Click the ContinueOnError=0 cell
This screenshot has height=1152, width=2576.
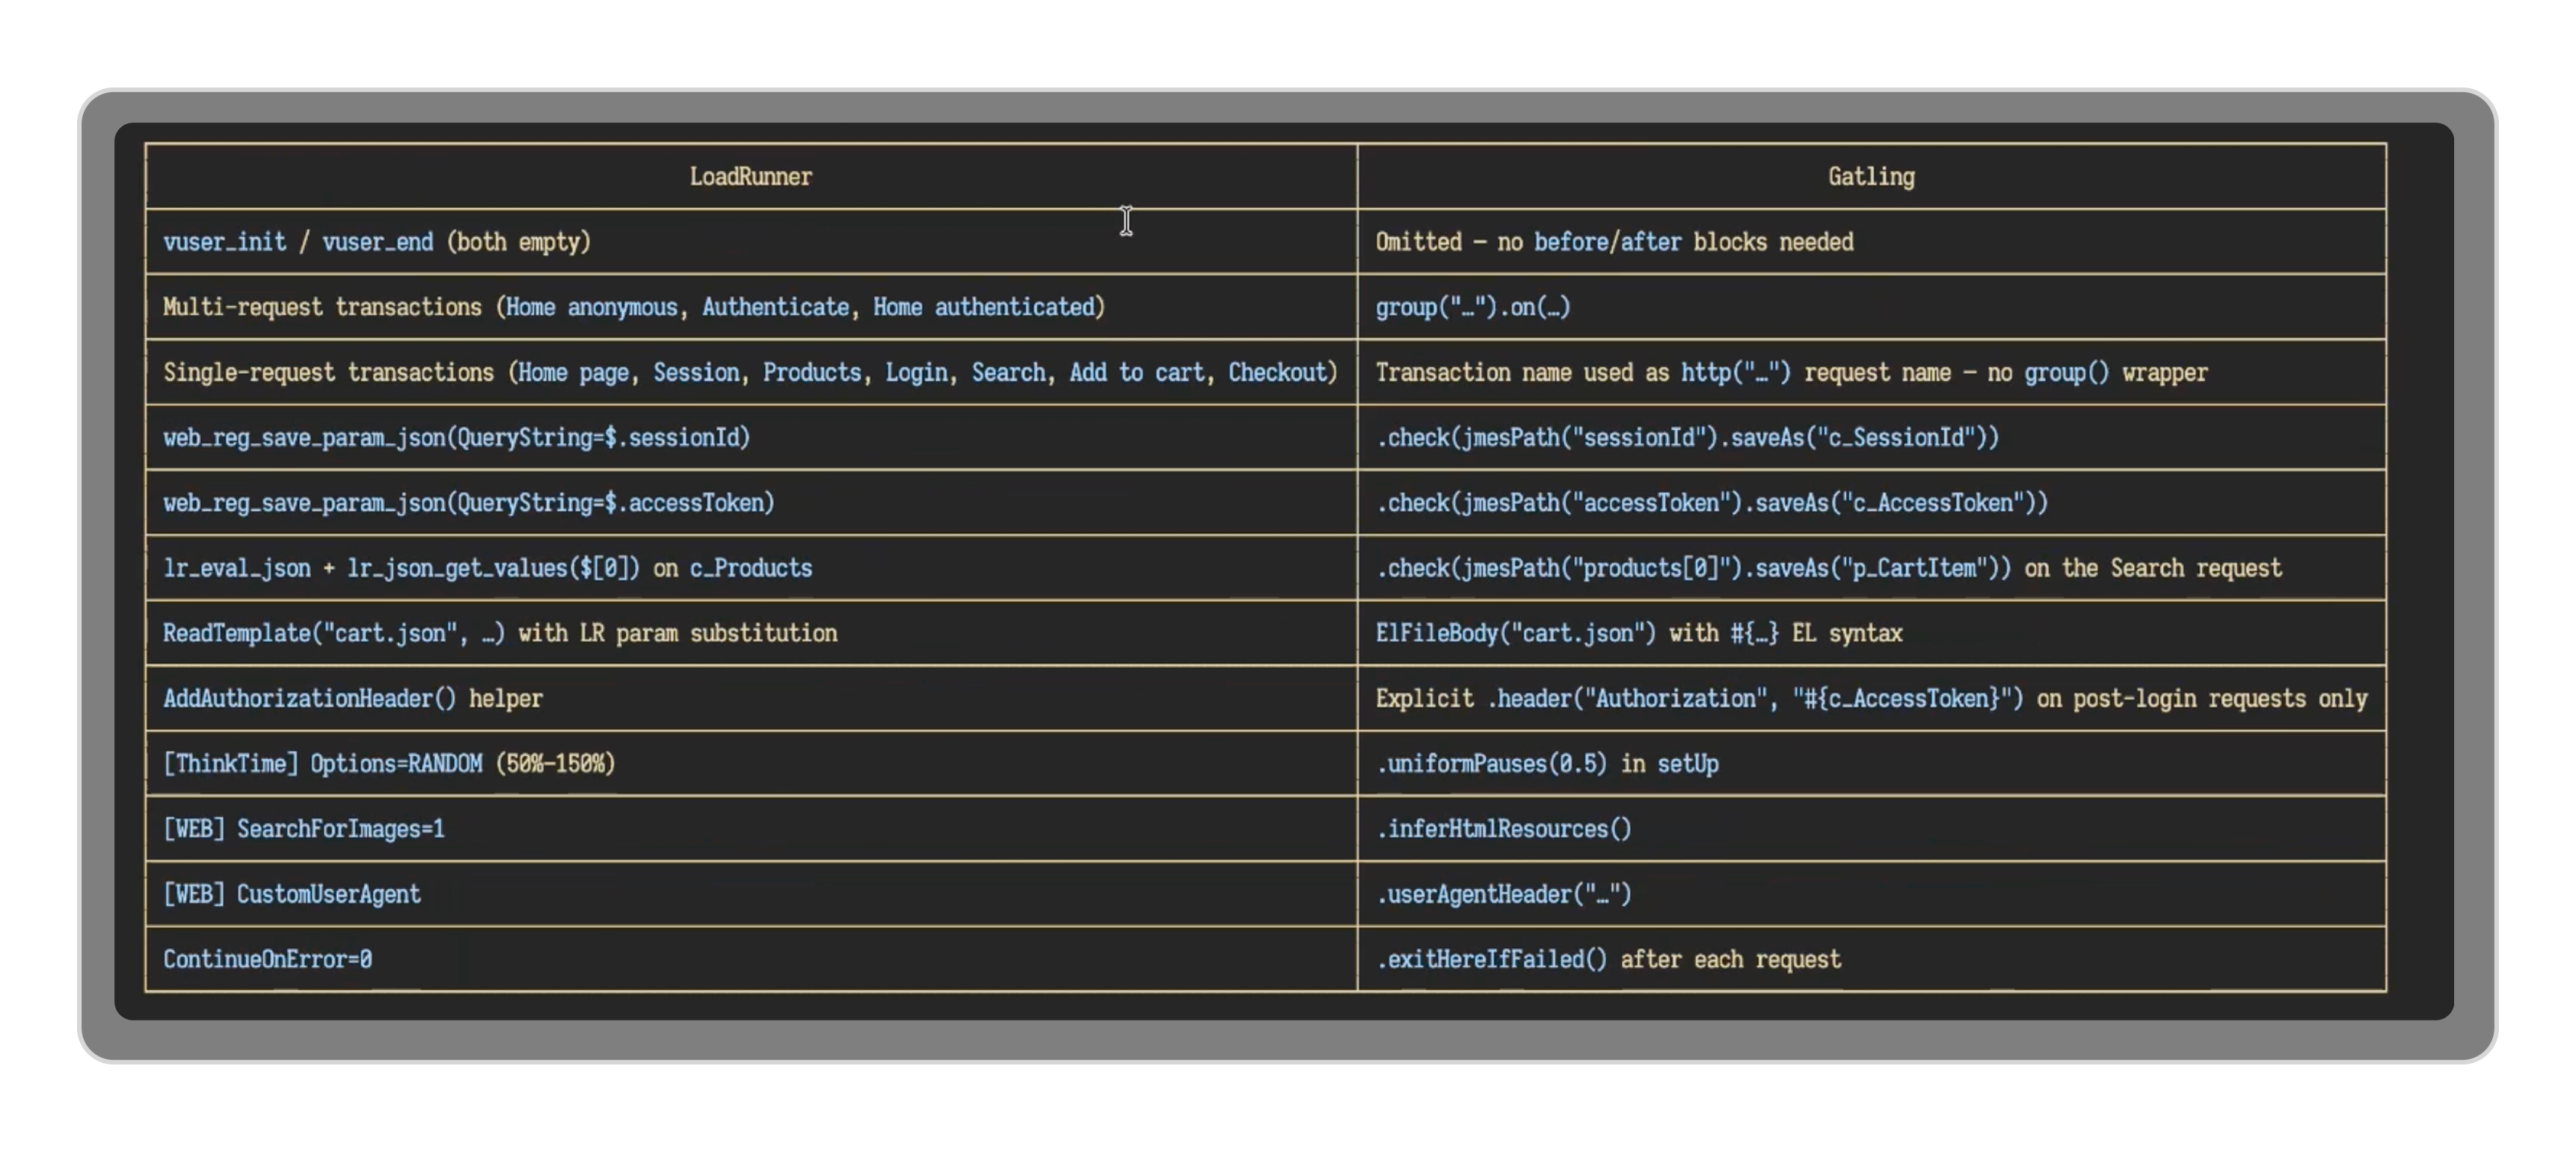(267, 959)
